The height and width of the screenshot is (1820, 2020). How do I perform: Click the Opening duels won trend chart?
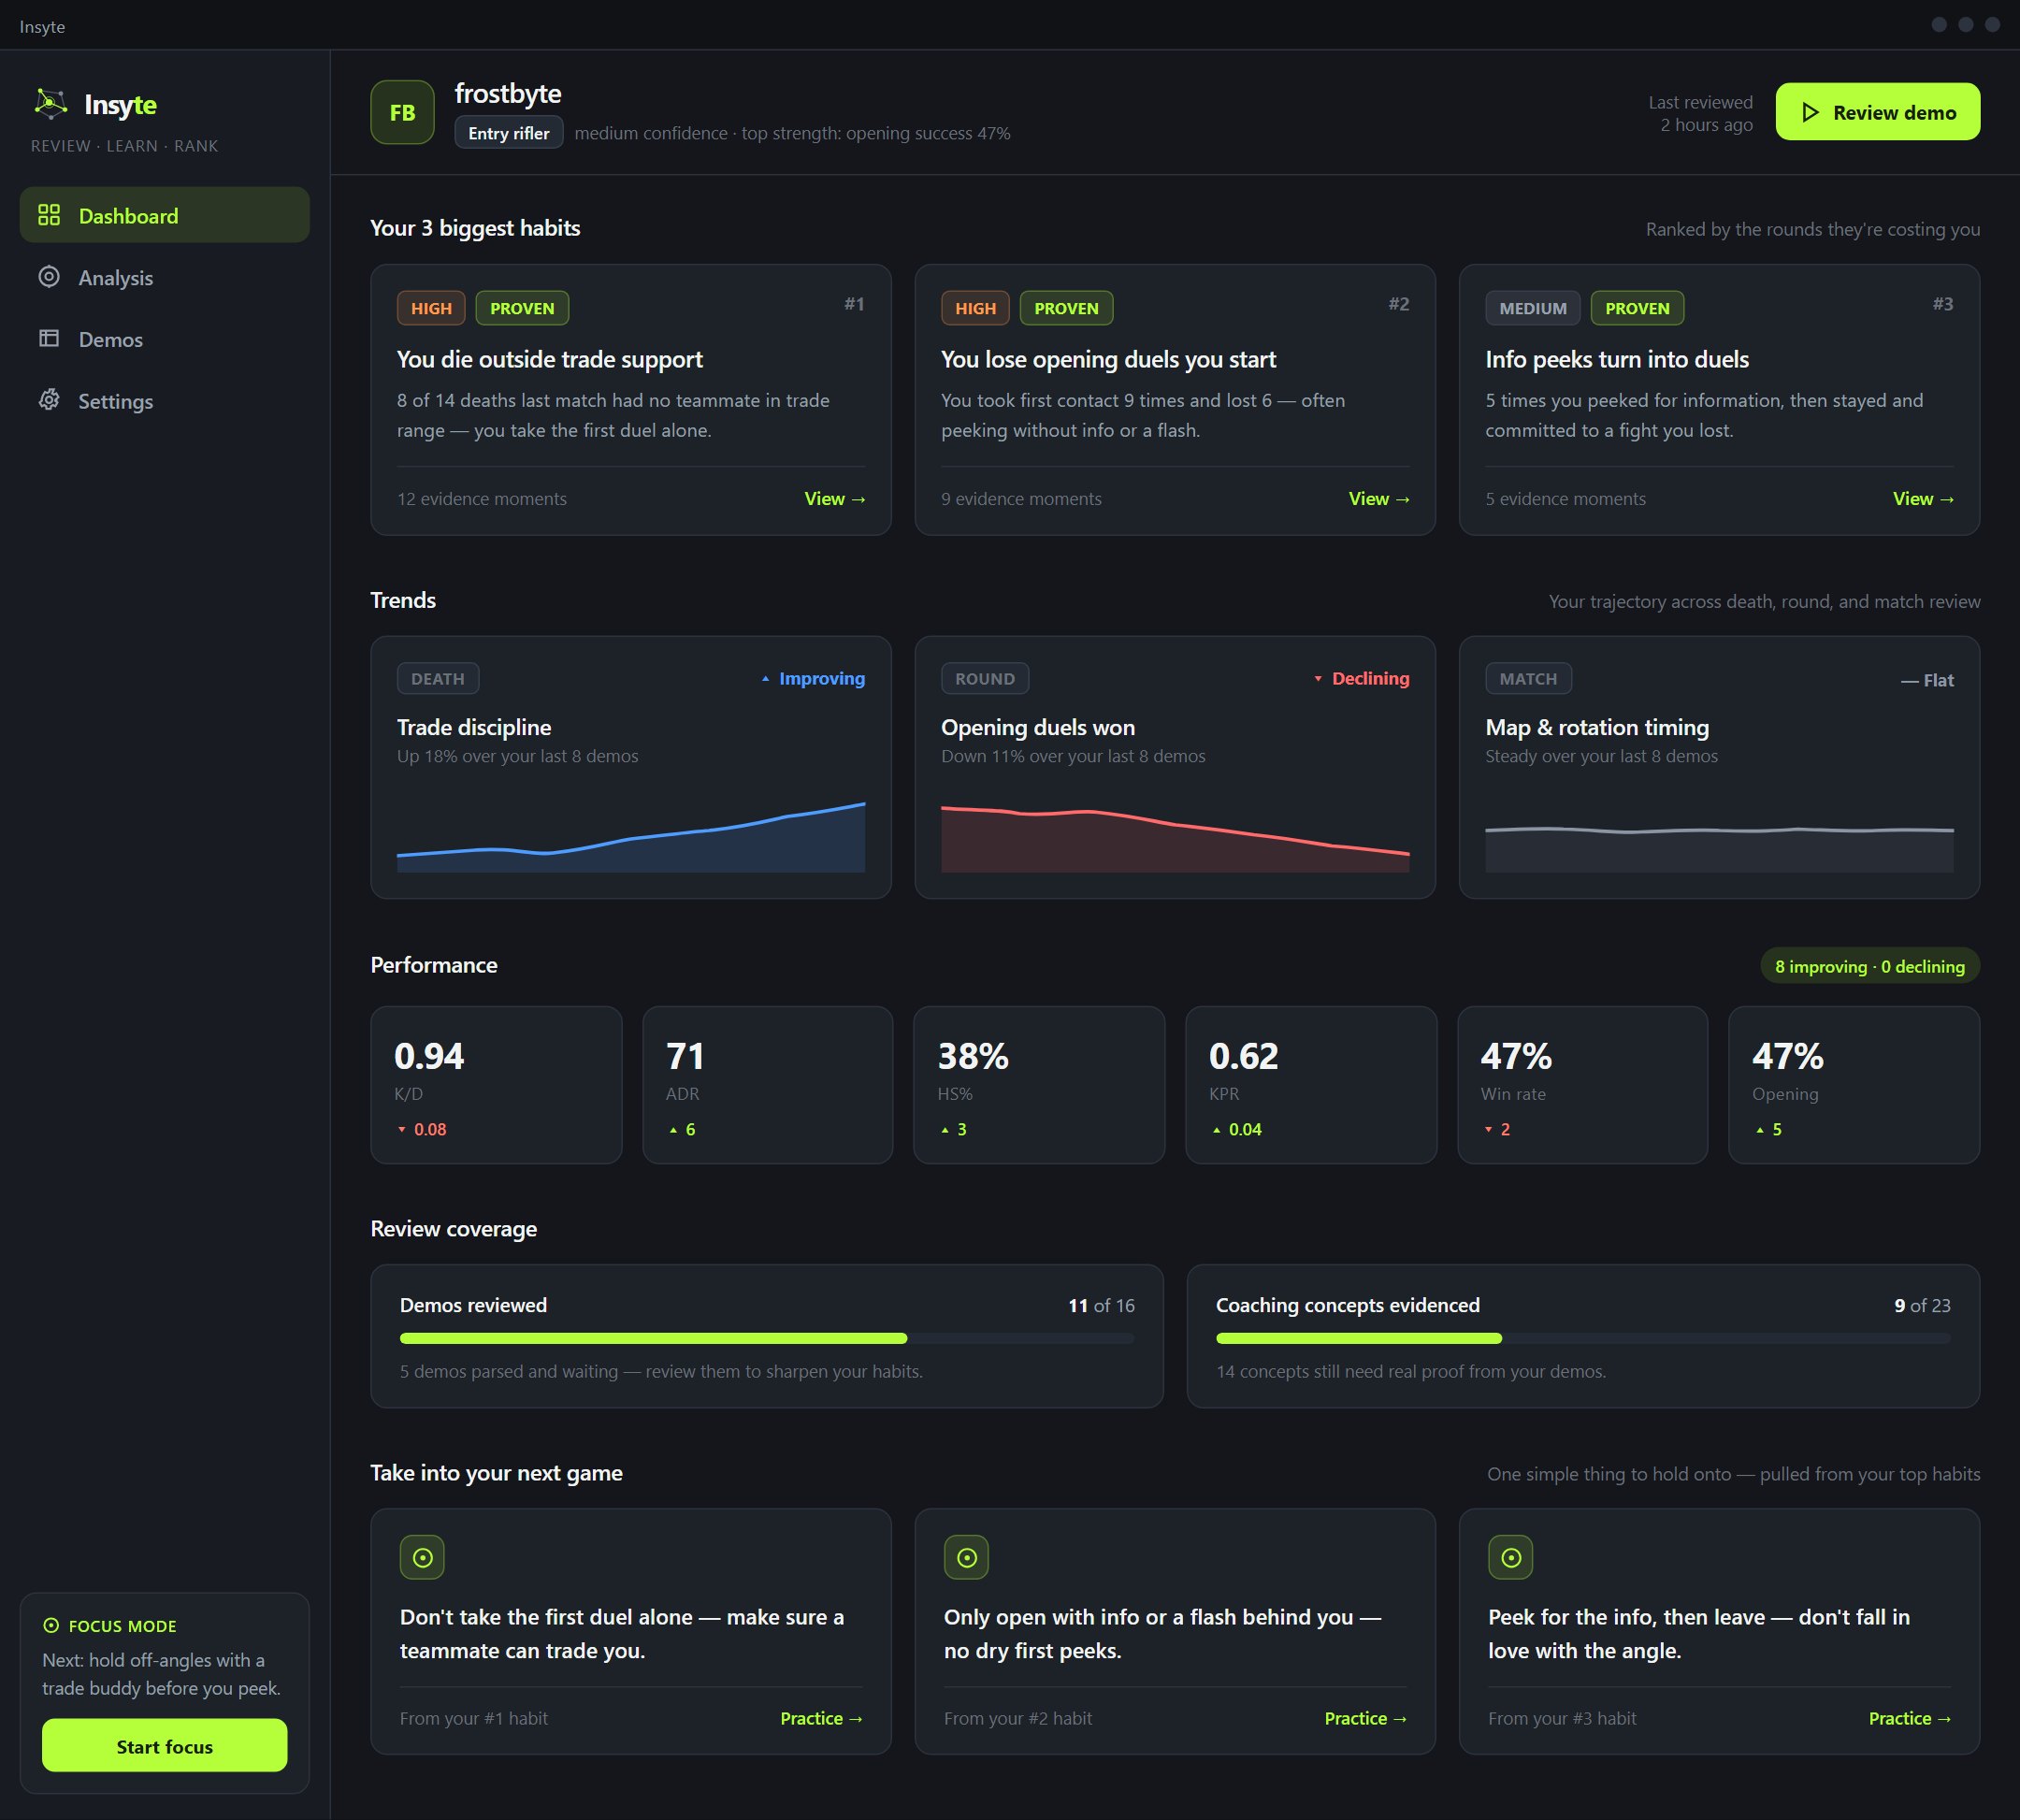pyautogui.click(x=1175, y=838)
